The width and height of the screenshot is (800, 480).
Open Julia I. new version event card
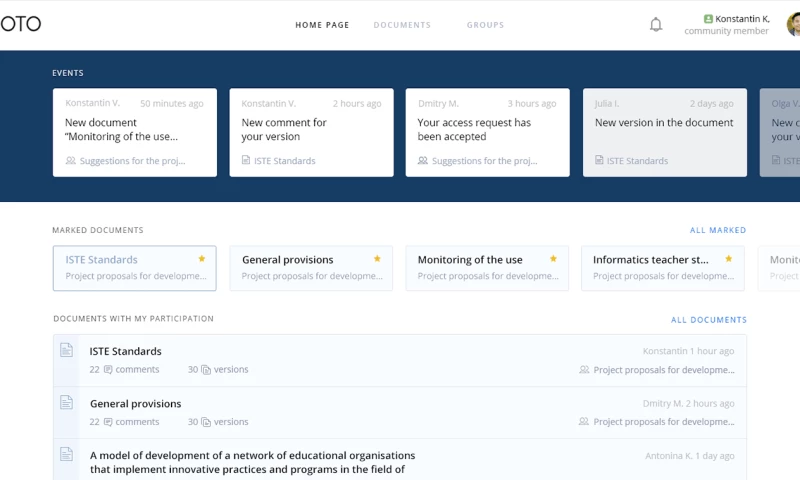665,132
